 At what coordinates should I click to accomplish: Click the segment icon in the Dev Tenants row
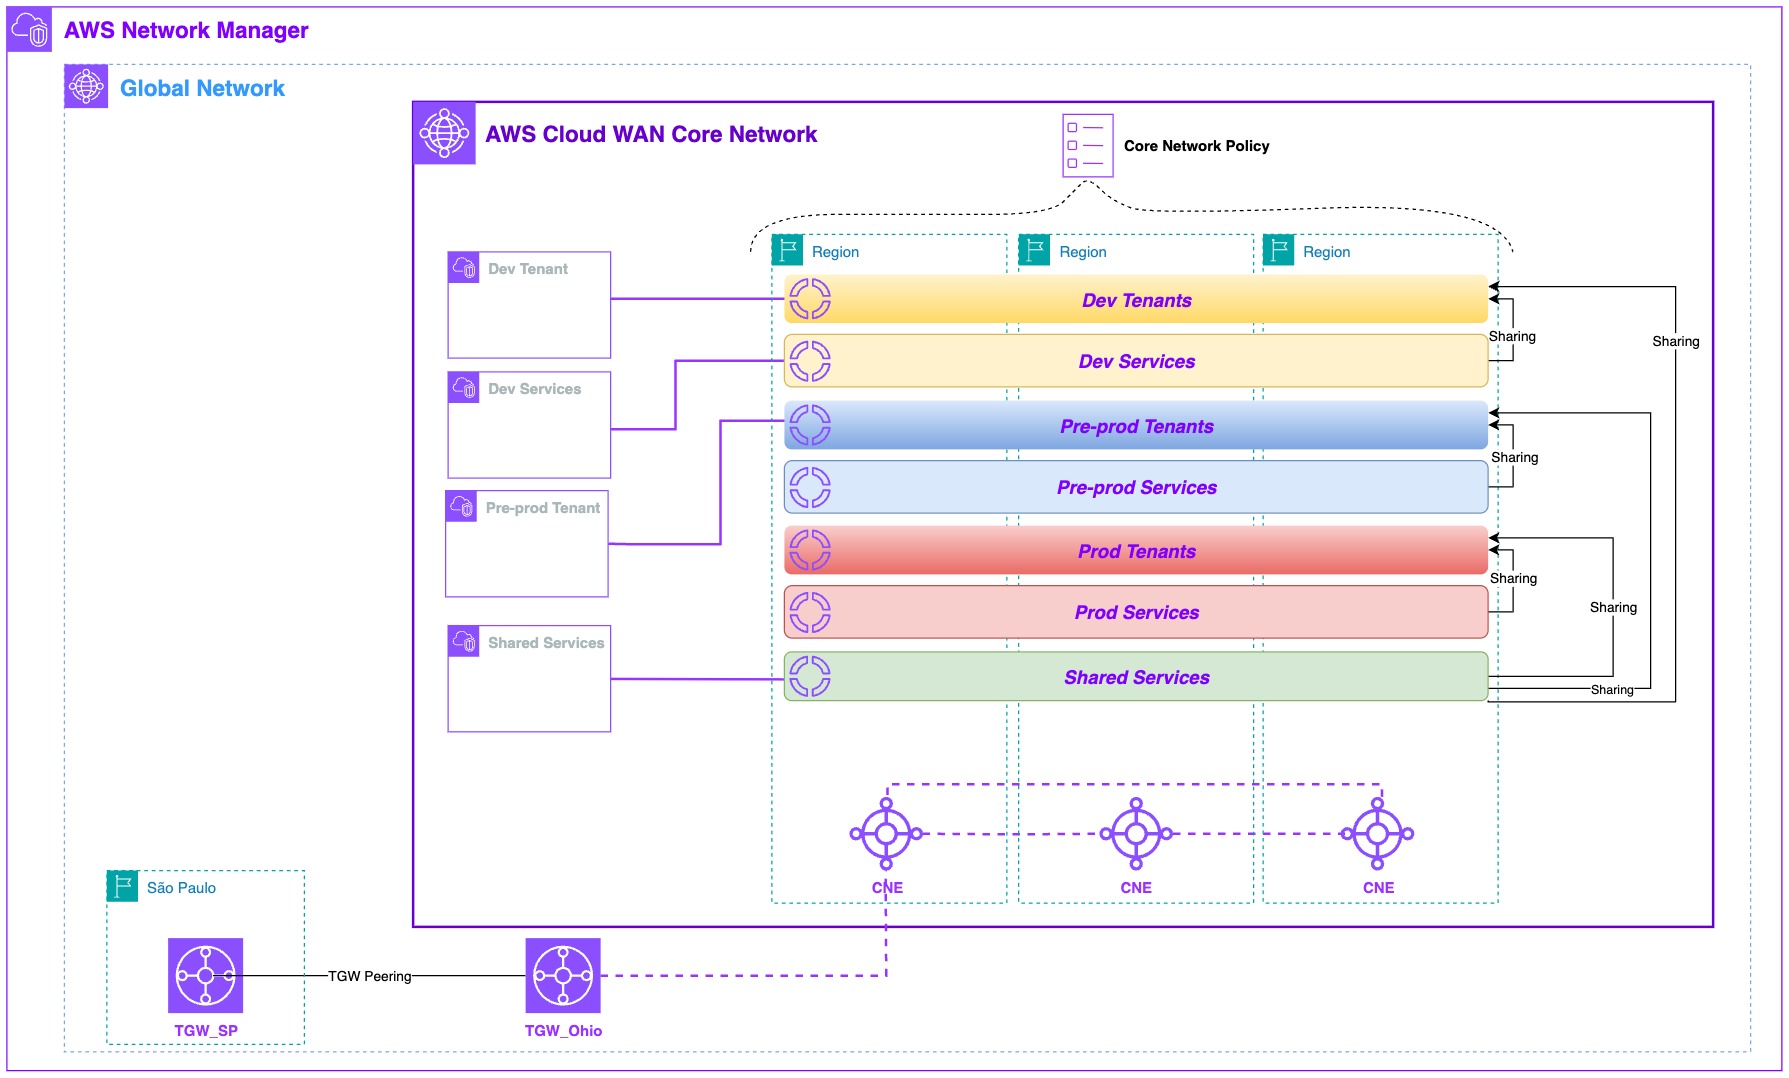pos(810,298)
